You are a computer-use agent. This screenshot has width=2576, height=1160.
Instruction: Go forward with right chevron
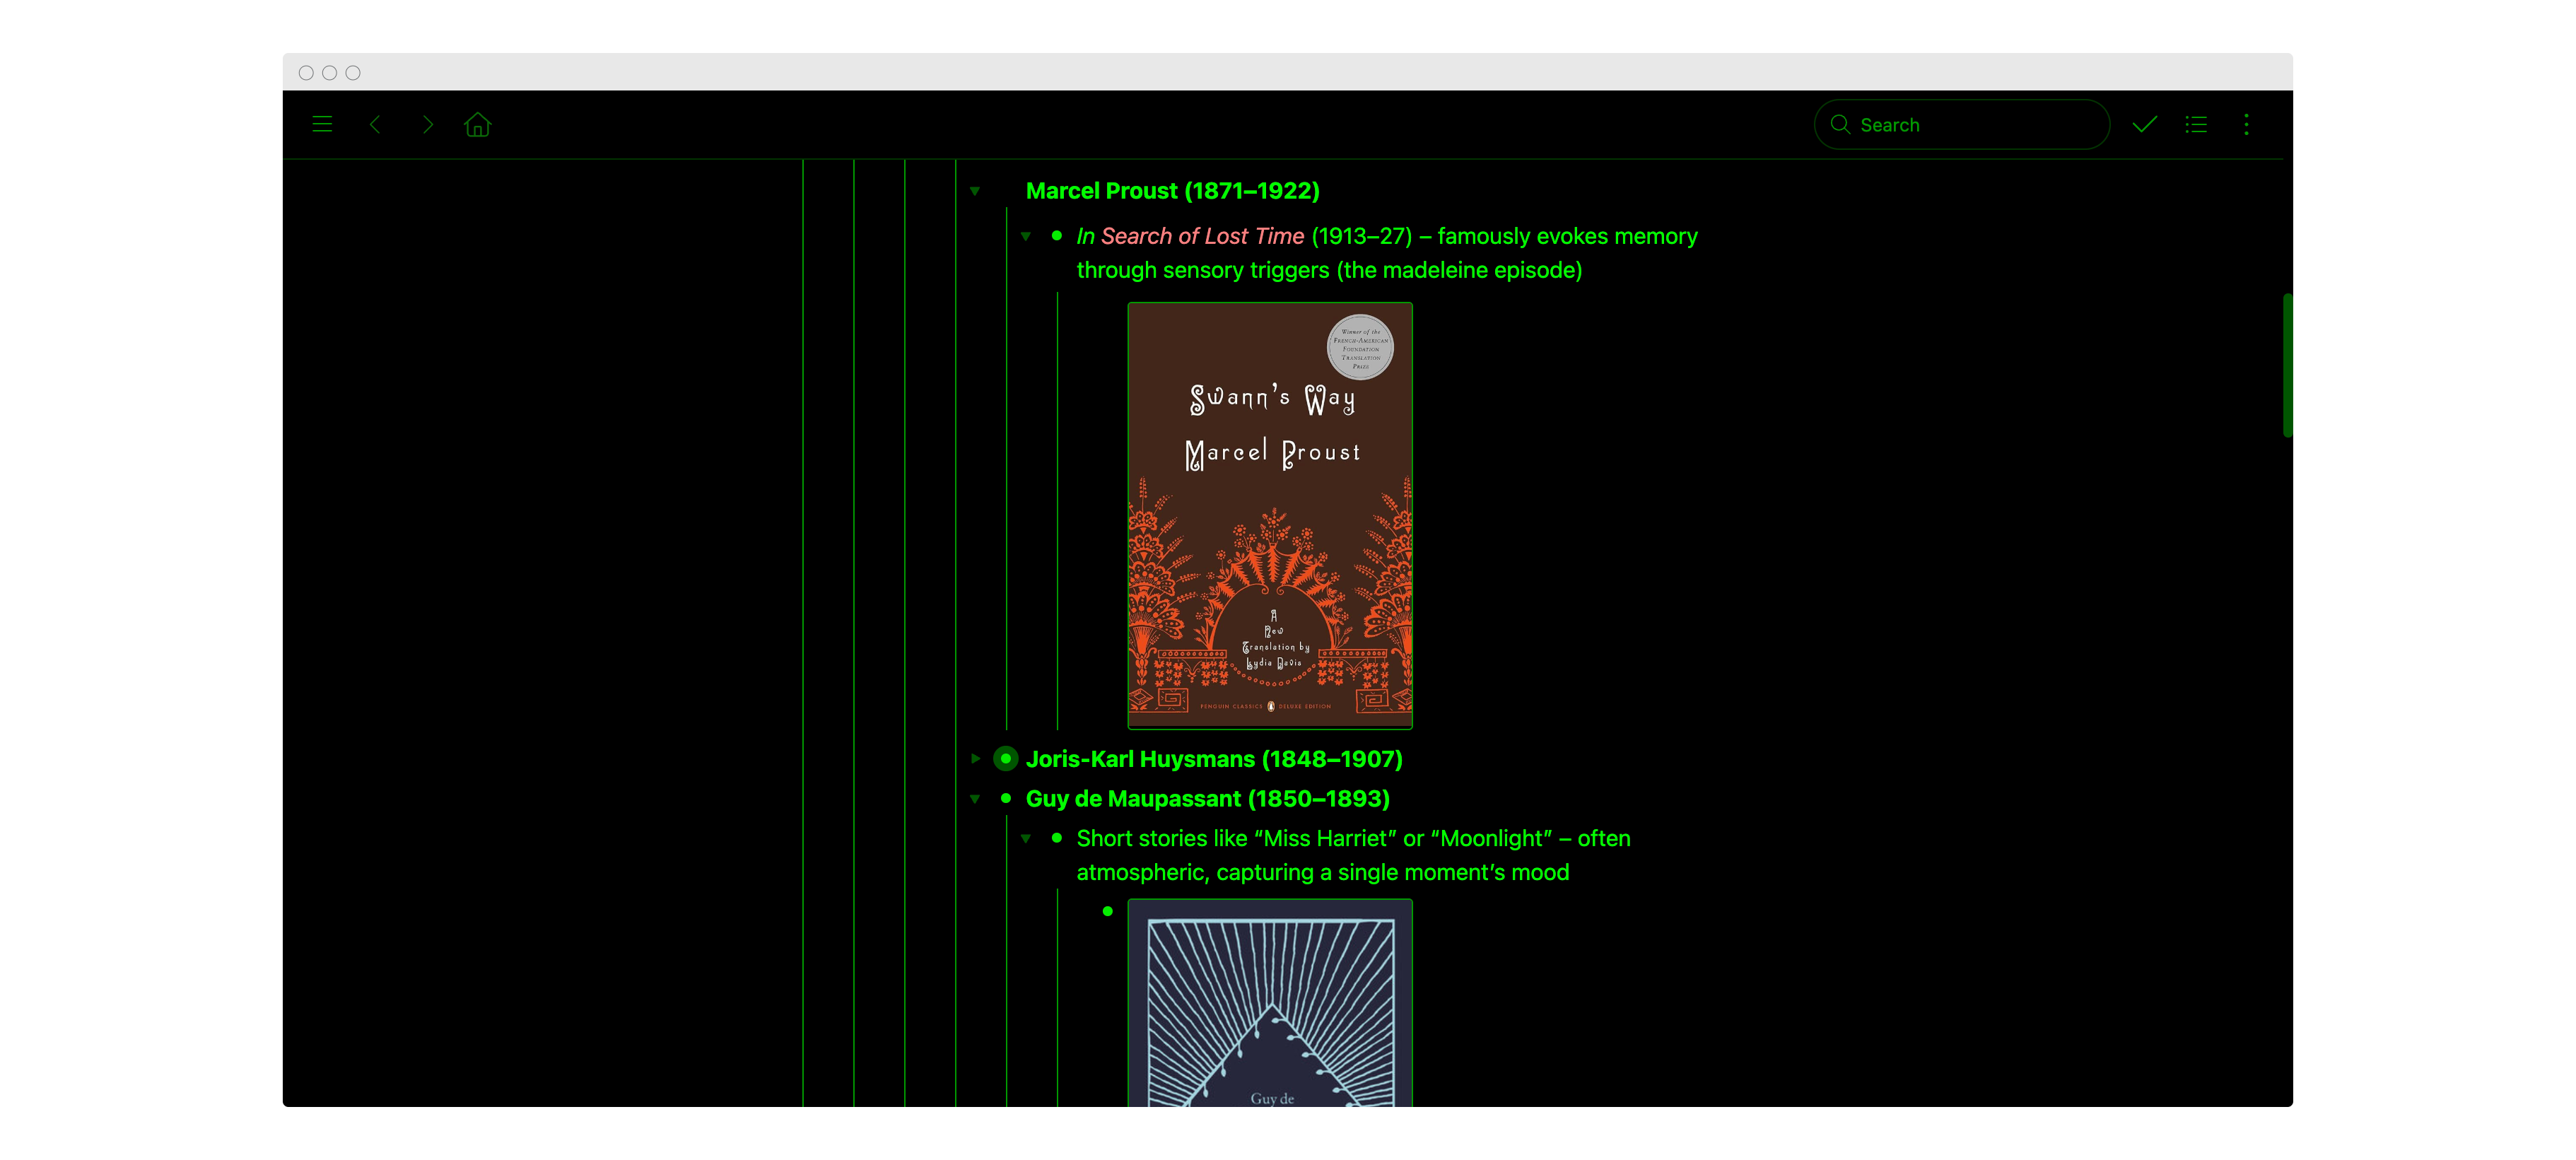(x=428, y=125)
